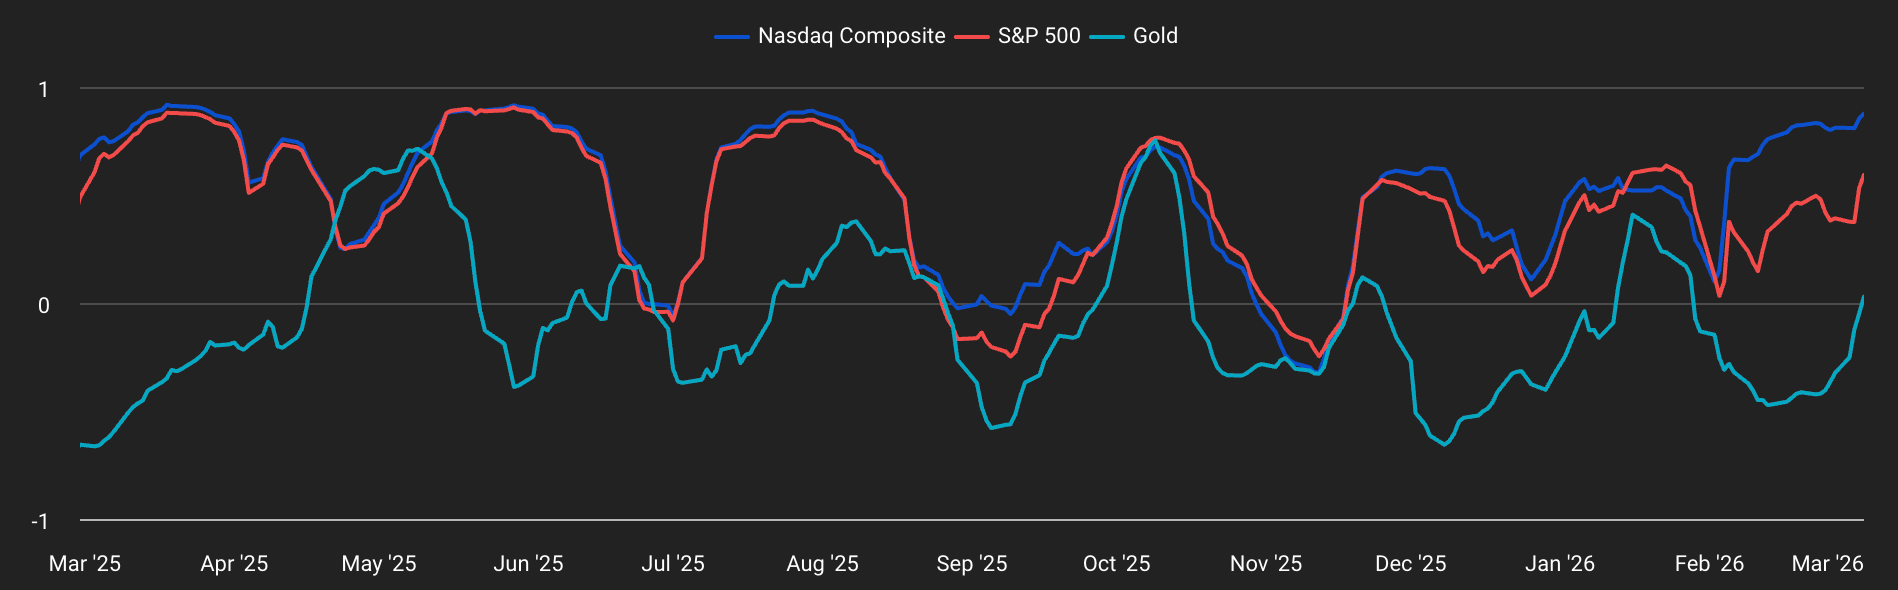Click the Feb '26 x-axis label
Screen dimensions: 1898x590
[1709, 564]
